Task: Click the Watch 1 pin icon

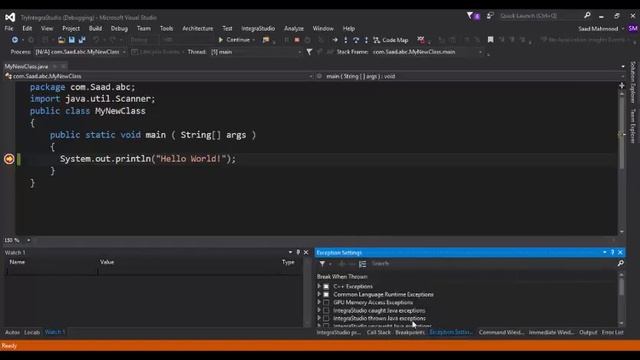Action: (x=298, y=252)
